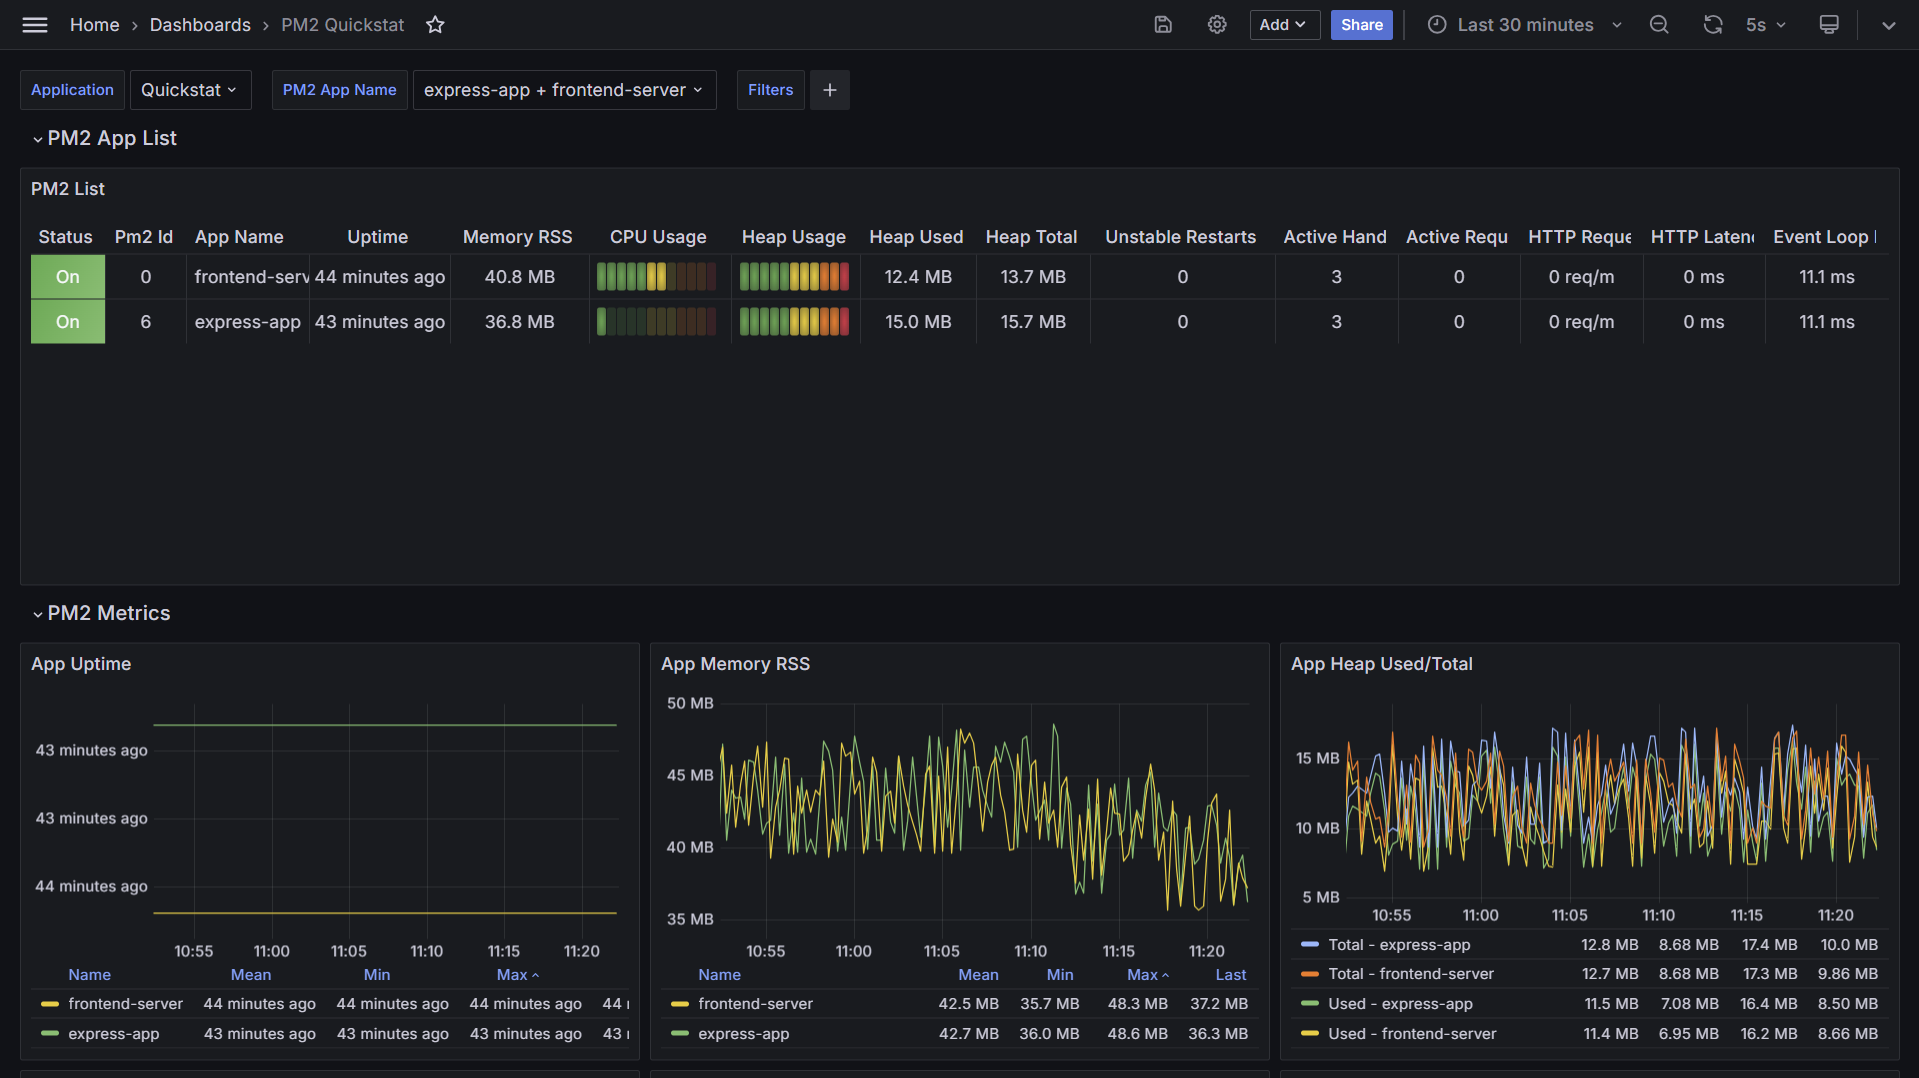Open PM2 App Name selector dropdown
Screen dimensions: 1919x1078
click(x=564, y=90)
